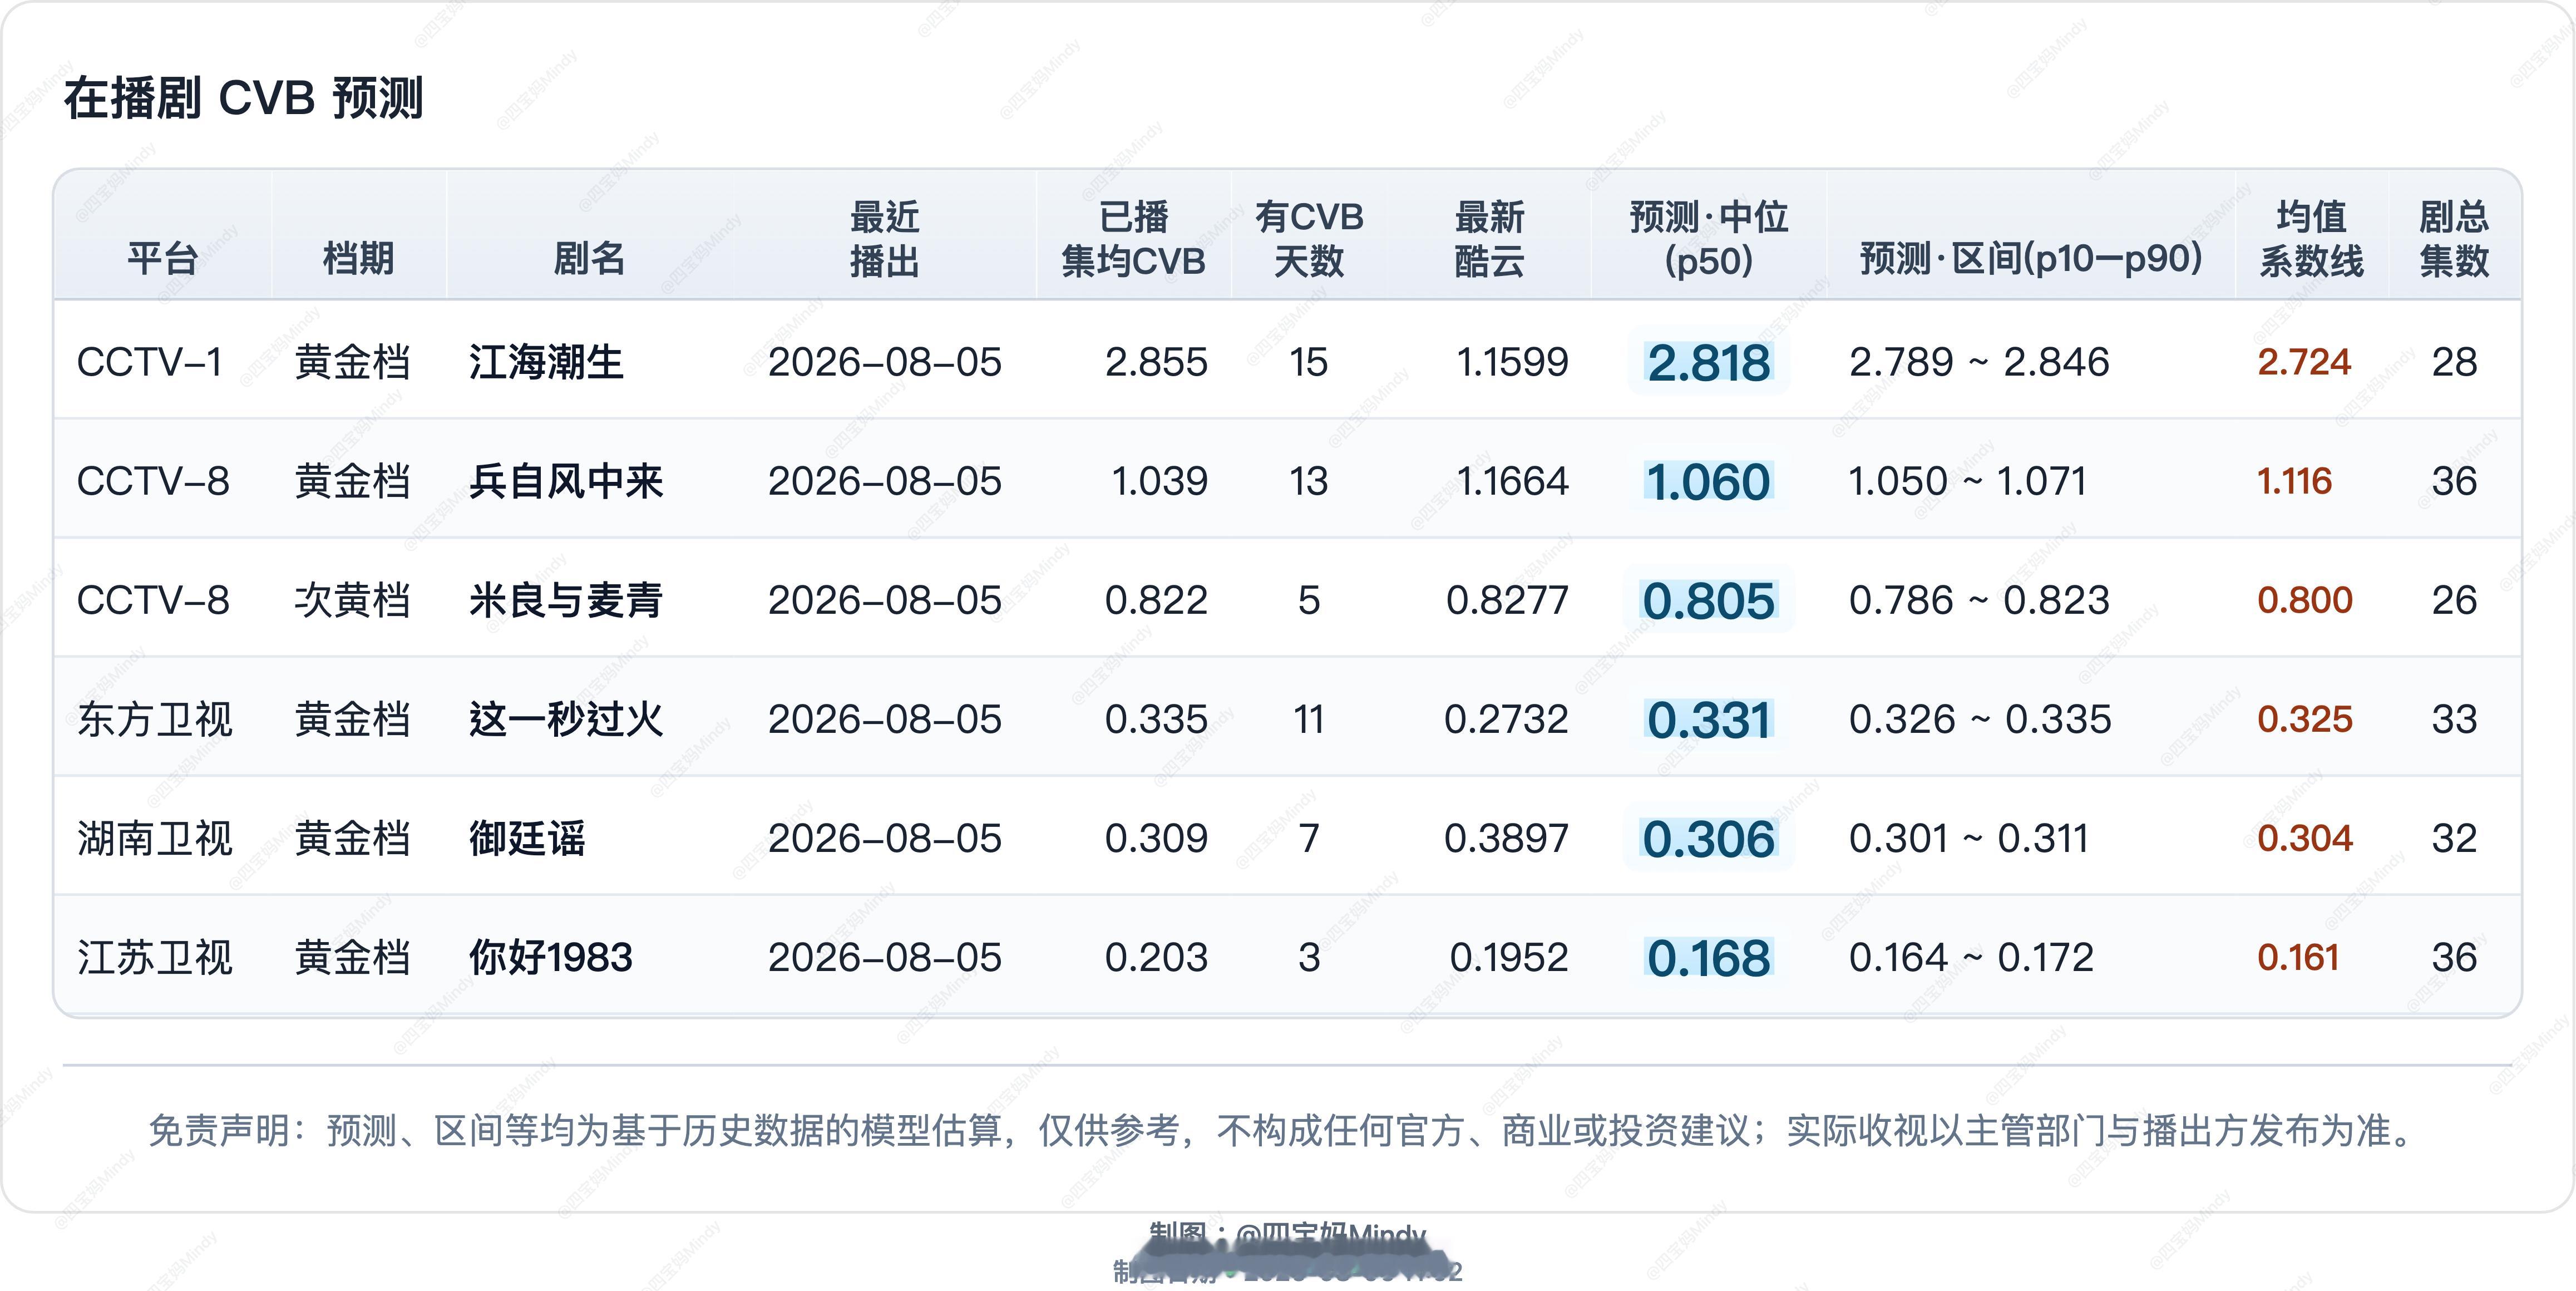Click the '江苏卫视' platform cell
This screenshot has height=1291, width=2576.
155,957
